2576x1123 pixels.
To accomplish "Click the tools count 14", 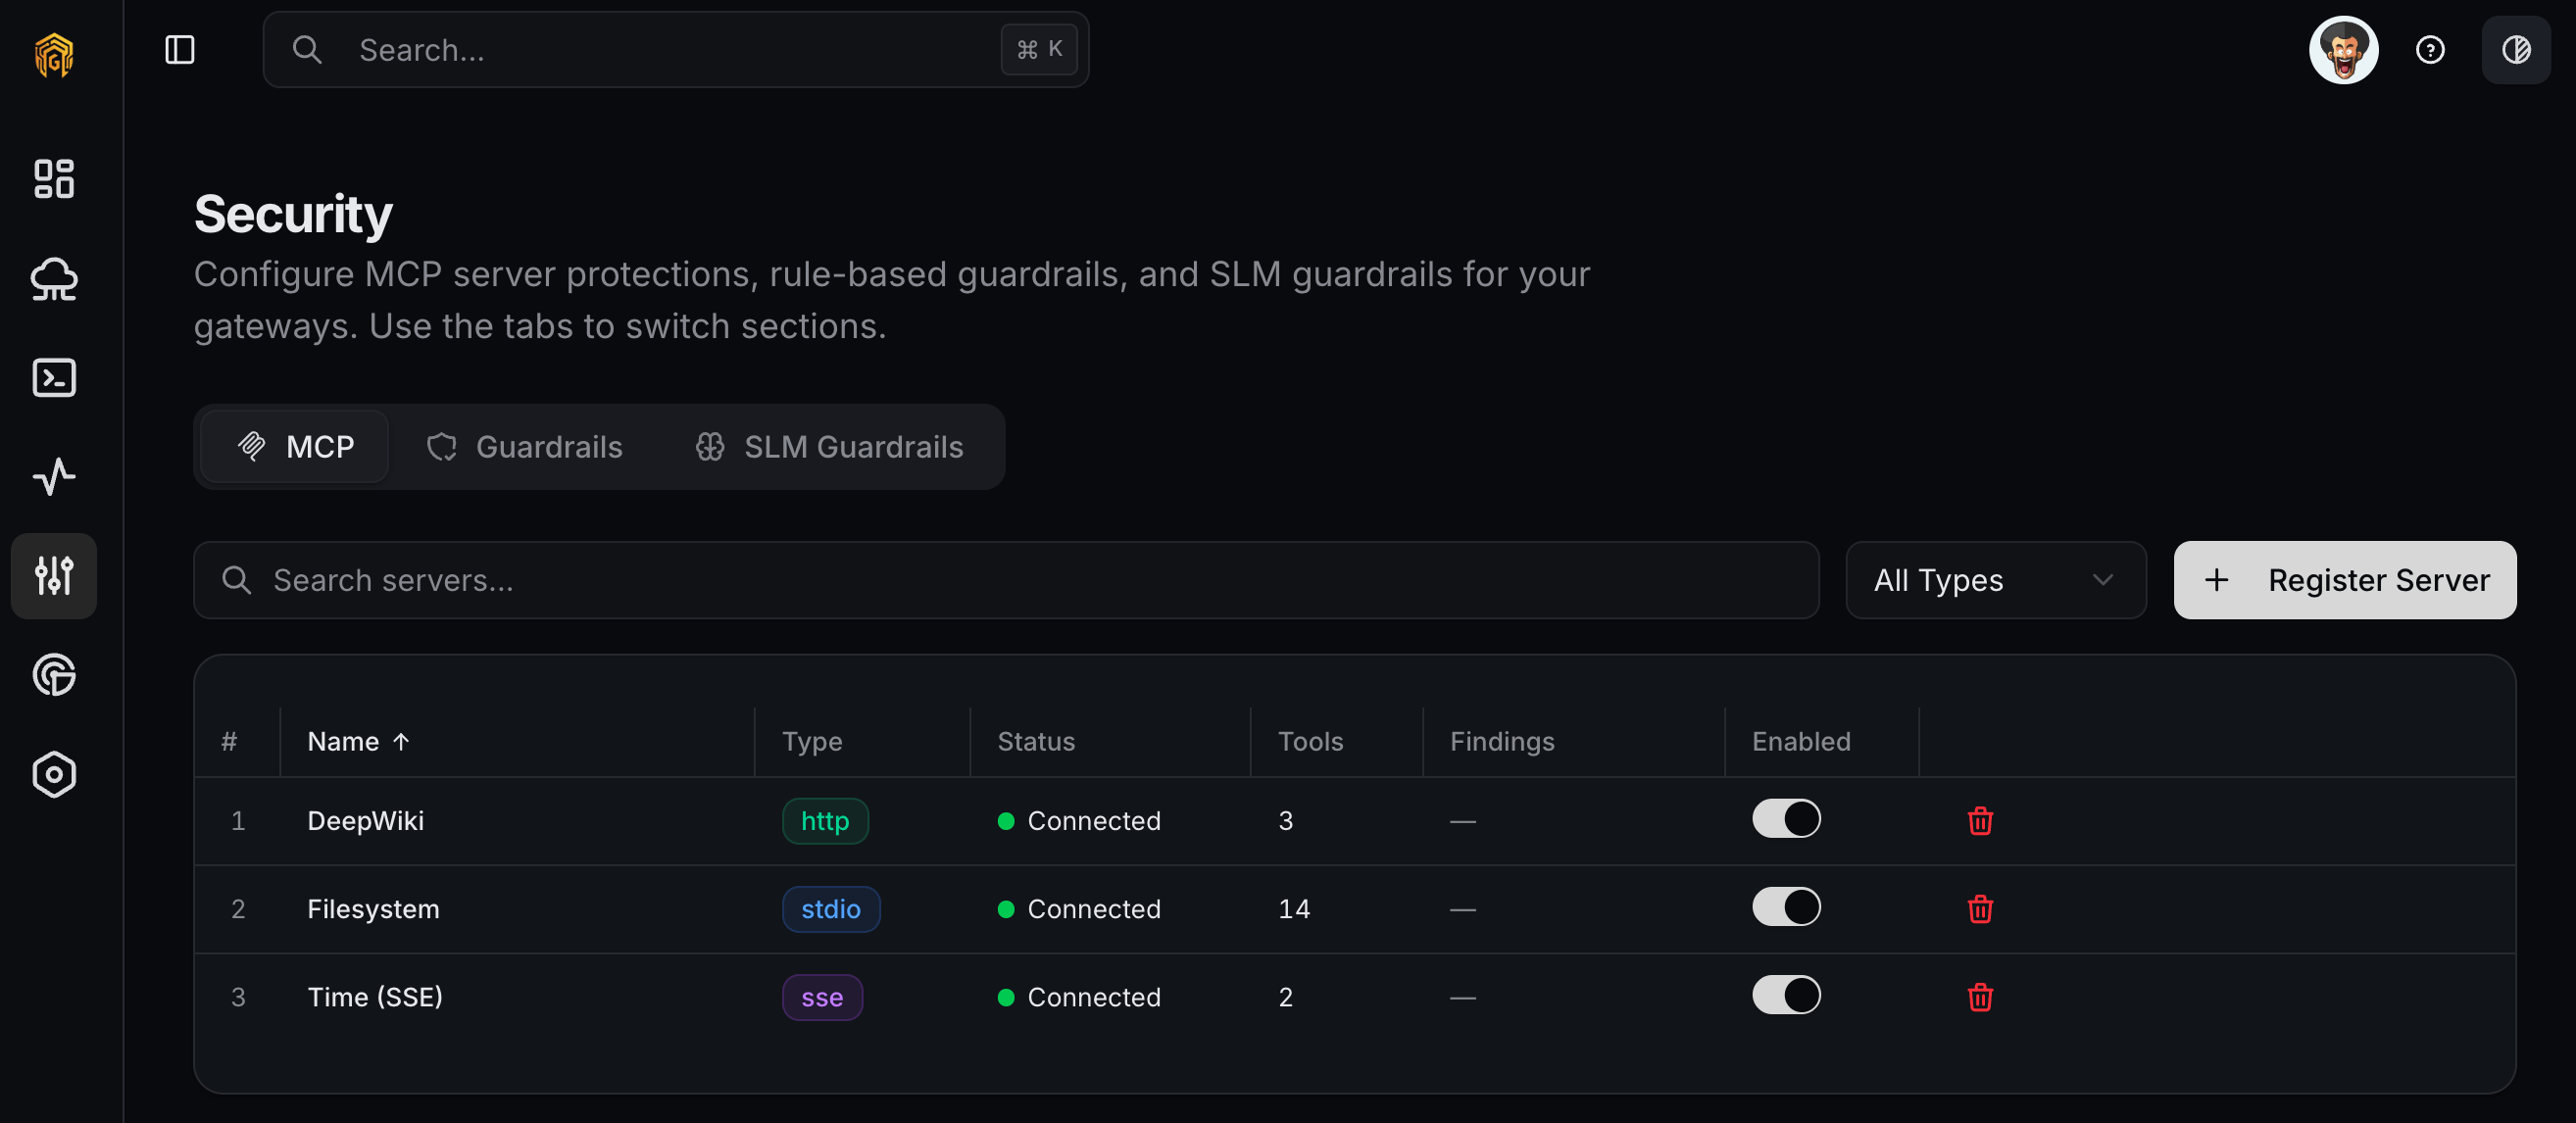I will pyautogui.click(x=1294, y=909).
